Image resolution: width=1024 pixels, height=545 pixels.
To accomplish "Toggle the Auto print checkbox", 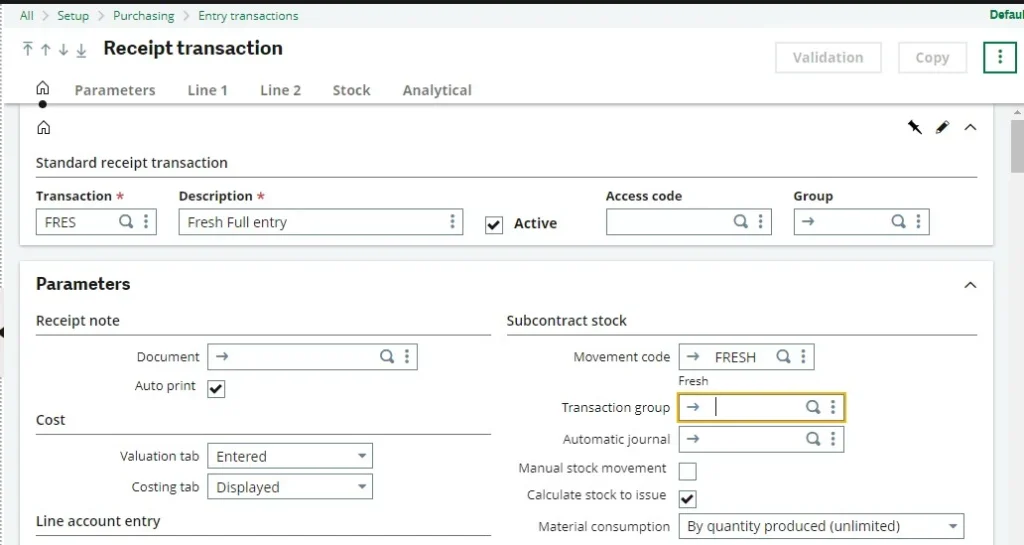I will (x=216, y=389).
